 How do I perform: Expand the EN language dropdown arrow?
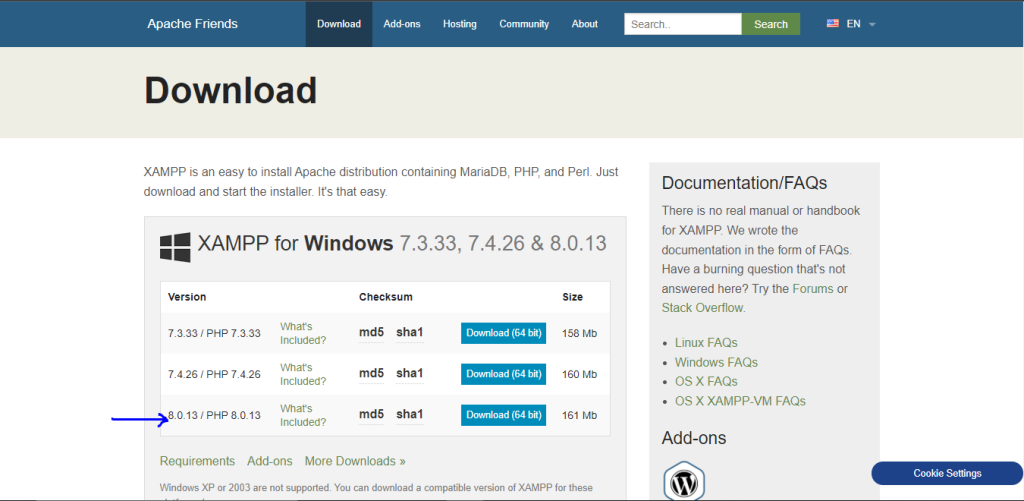tap(872, 24)
